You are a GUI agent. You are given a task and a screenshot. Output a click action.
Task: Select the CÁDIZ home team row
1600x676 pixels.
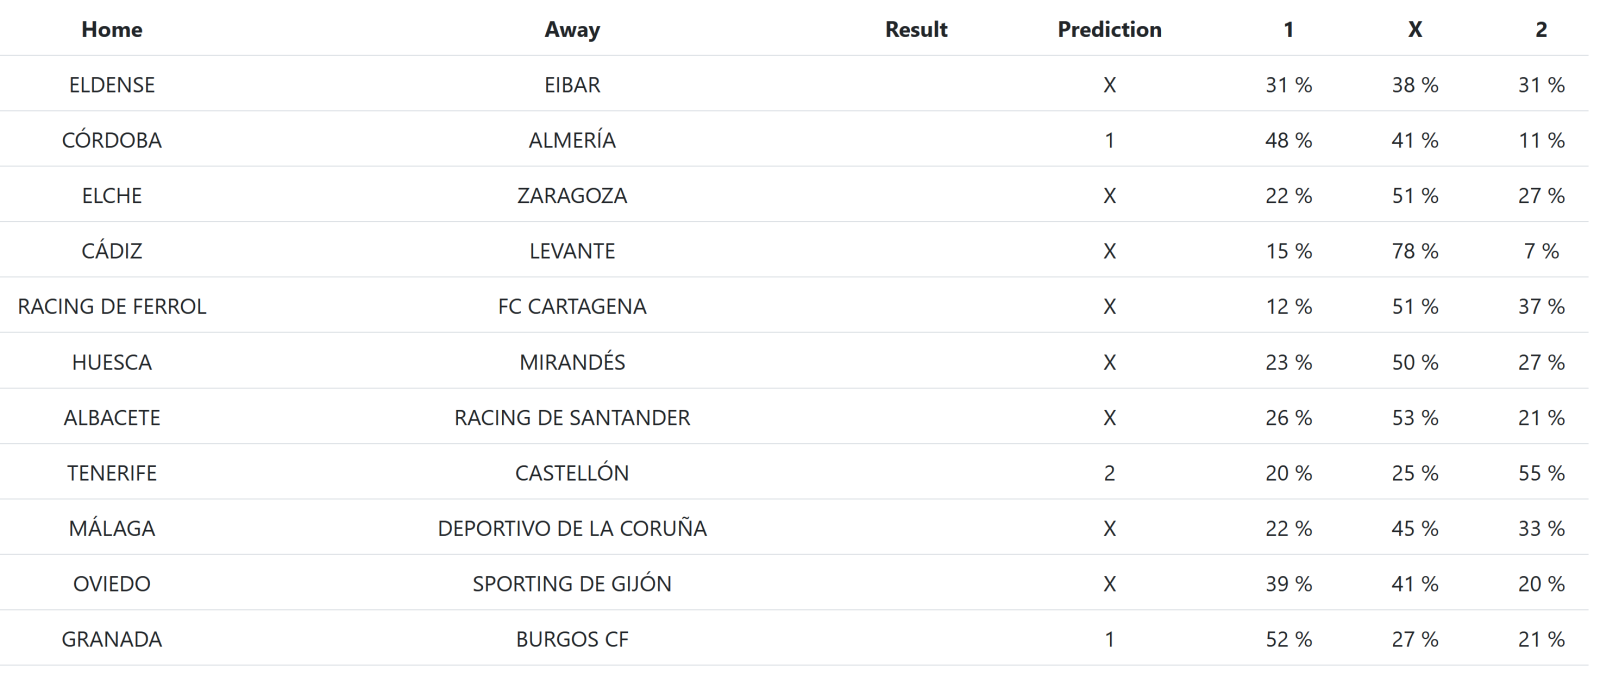click(112, 251)
